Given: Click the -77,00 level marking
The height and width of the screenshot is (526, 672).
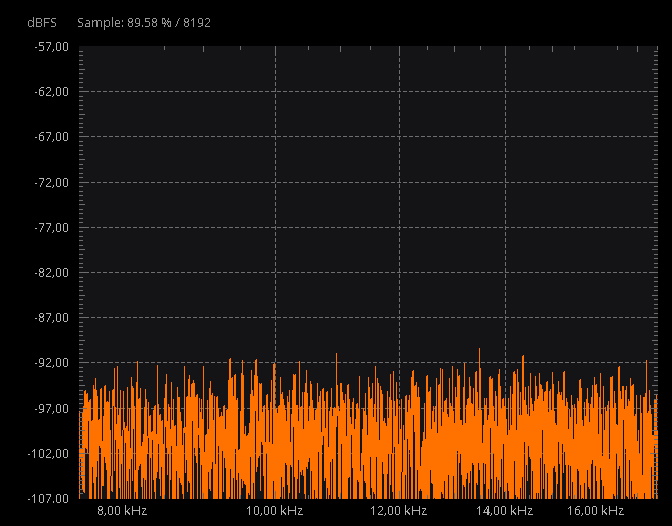Looking at the screenshot, I should pos(48,228).
